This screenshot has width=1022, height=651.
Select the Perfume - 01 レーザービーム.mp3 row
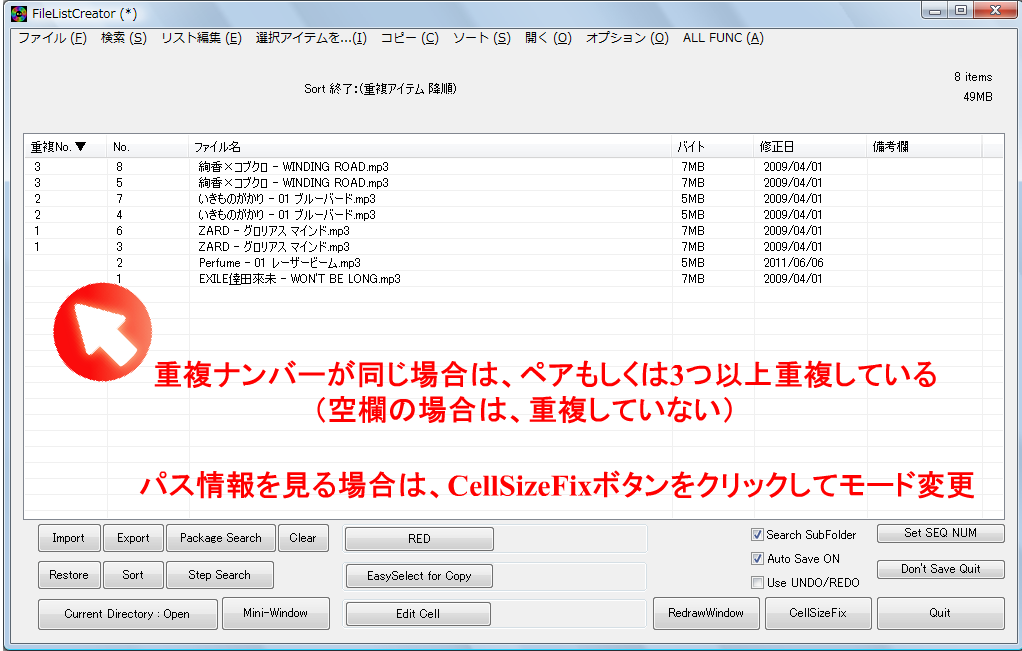[x=300, y=262]
